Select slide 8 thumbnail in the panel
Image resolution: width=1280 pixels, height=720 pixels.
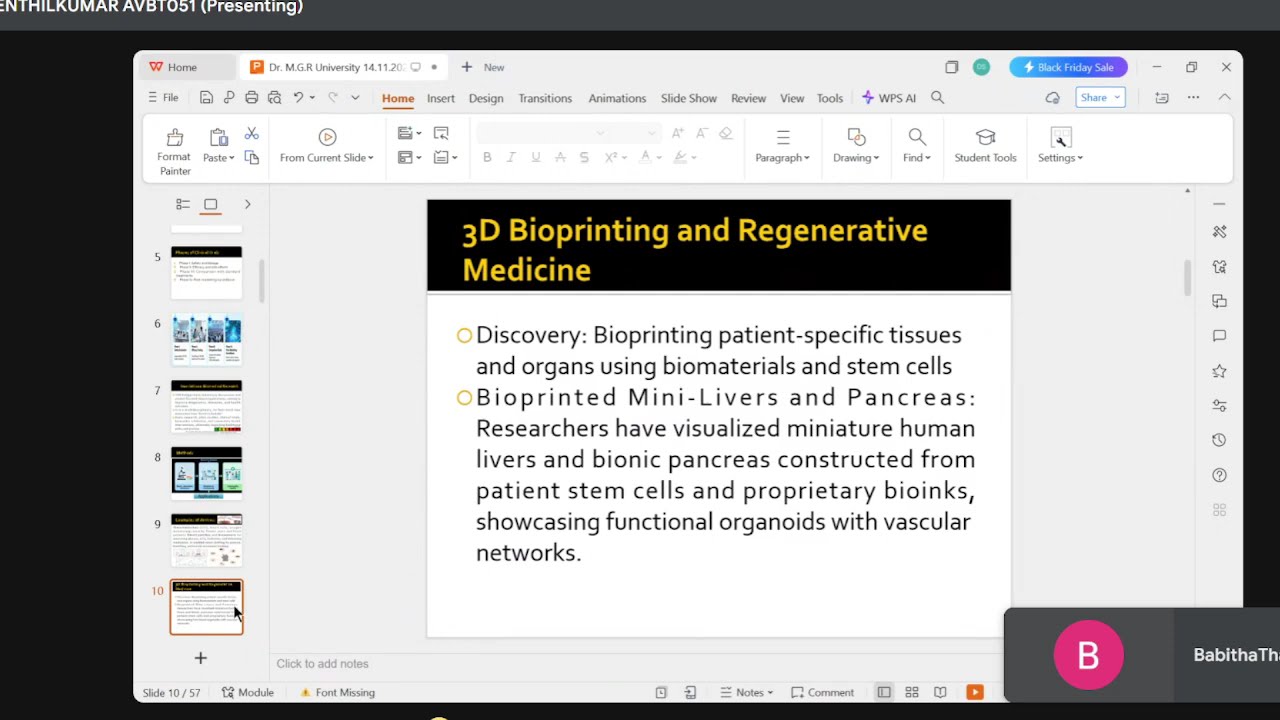(x=207, y=472)
